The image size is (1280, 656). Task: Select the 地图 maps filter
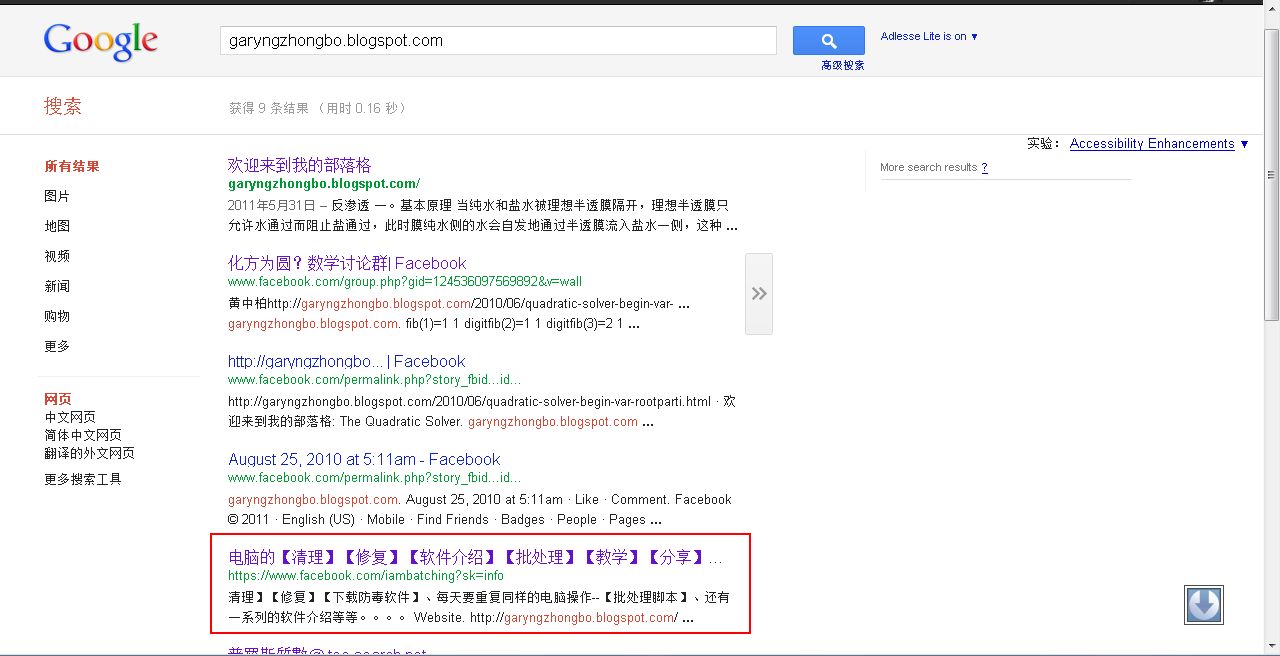(57, 227)
